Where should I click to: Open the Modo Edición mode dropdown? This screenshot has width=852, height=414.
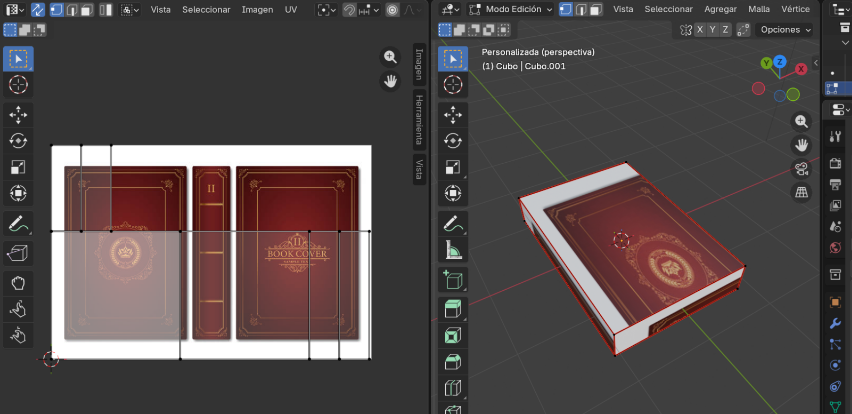click(511, 9)
